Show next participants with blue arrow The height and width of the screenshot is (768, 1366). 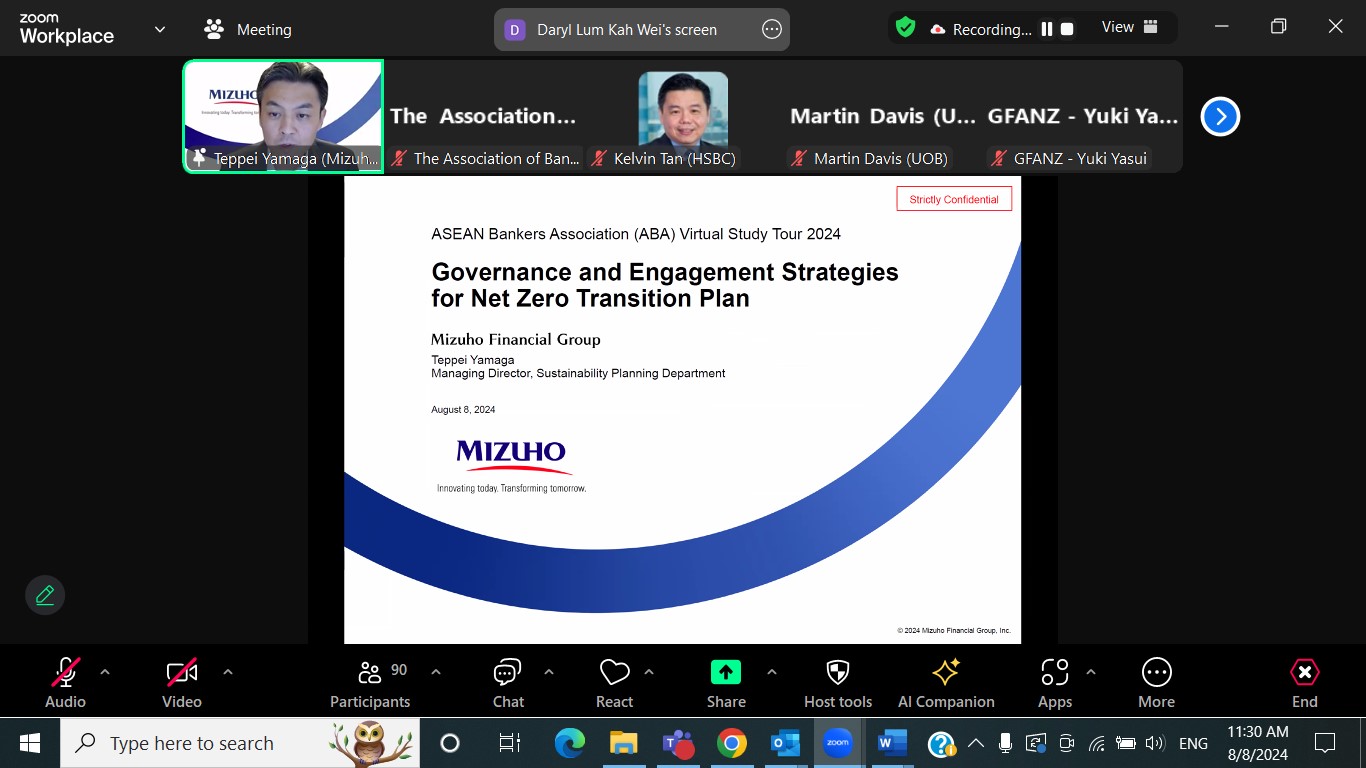point(1220,116)
